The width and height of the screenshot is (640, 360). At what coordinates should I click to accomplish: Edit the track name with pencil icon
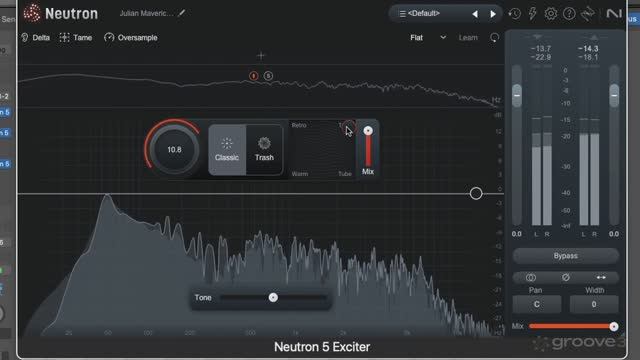pyautogui.click(x=182, y=13)
